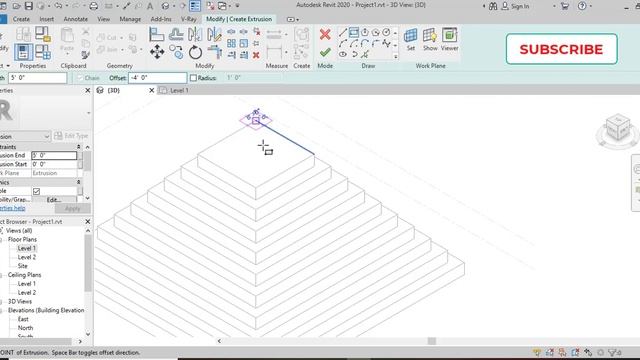640x360 pixels.
Task: Cancel edit mode with the red X
Action: (325, 34)
